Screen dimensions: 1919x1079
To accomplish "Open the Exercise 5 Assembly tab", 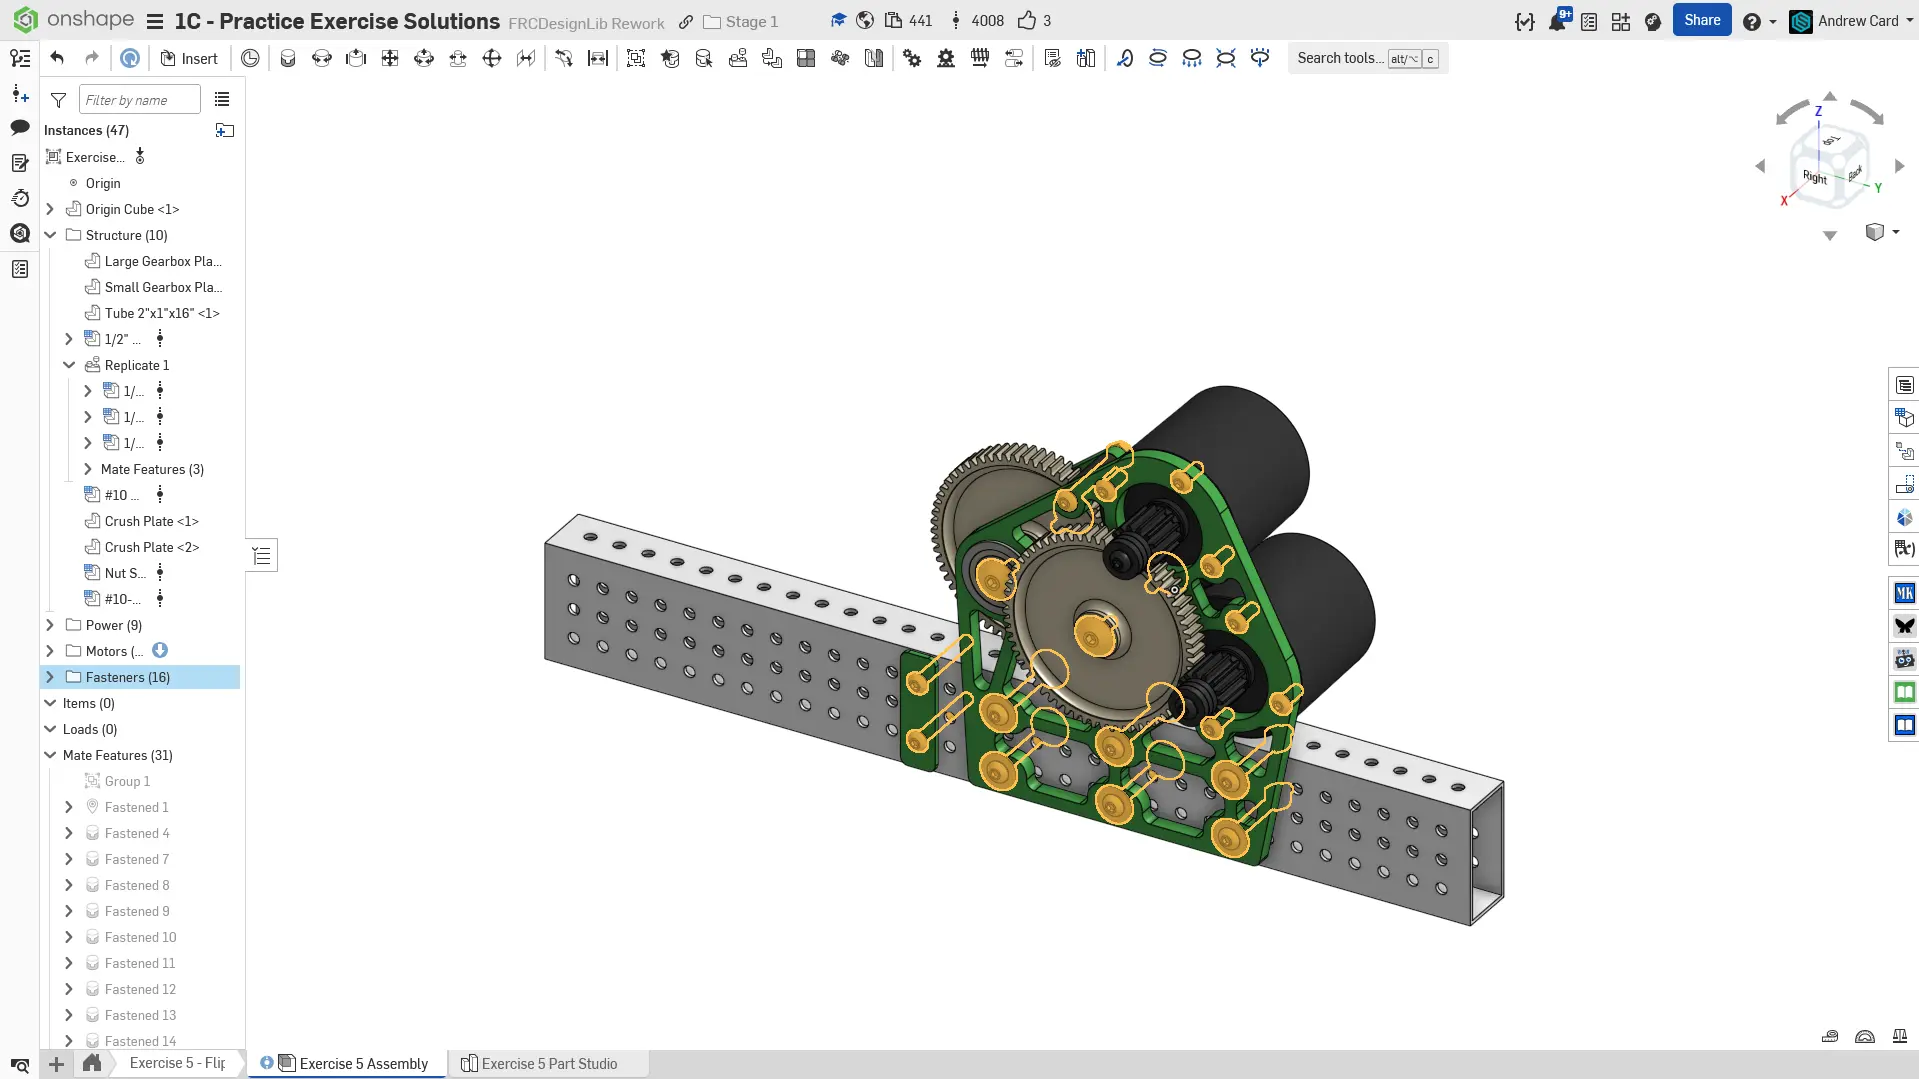I will (363, 1063).
